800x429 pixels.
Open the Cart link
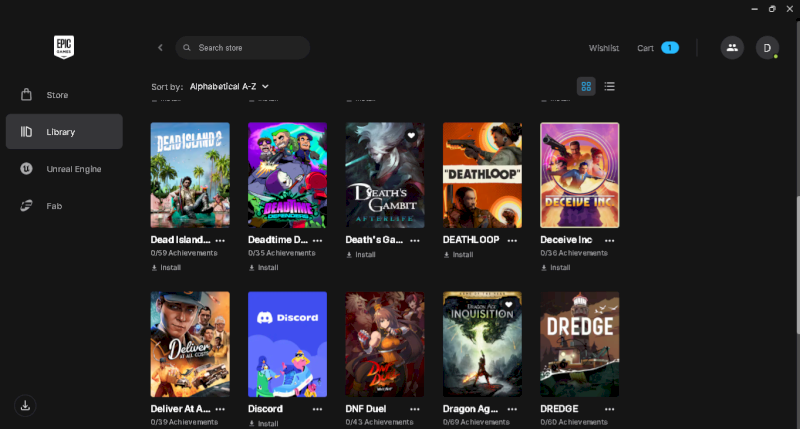click(645, 48)
